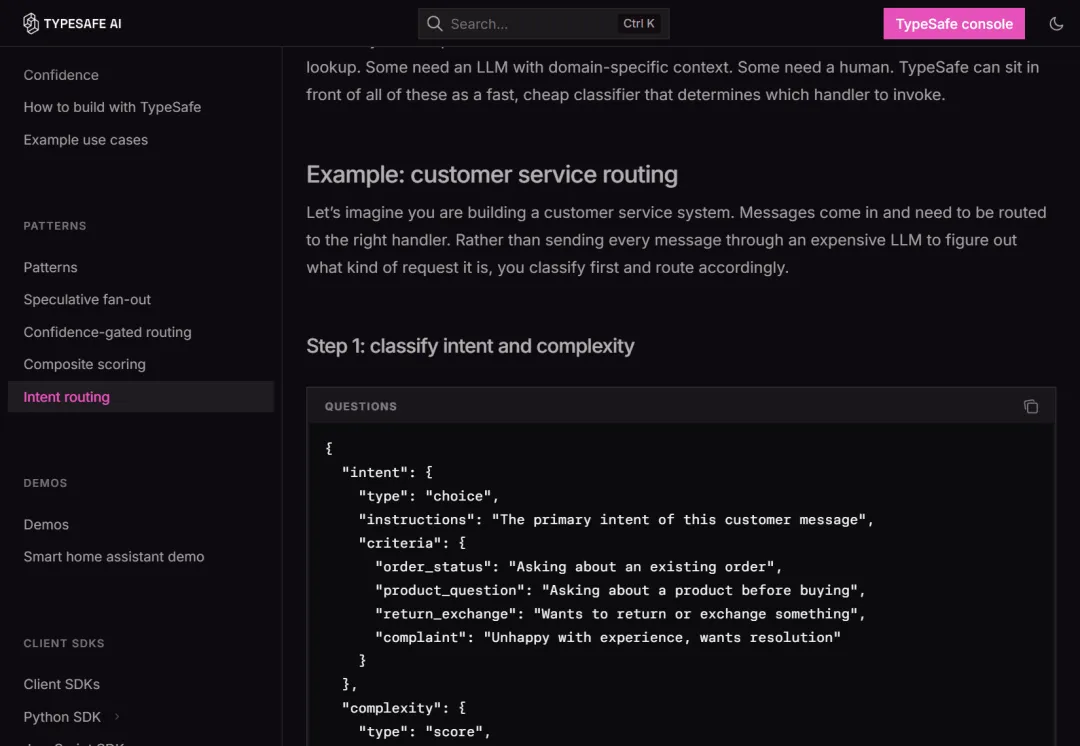The image size is (1080, 746).
Task: Click the Ctrl K shortcut badge
Action: [638, 23]
